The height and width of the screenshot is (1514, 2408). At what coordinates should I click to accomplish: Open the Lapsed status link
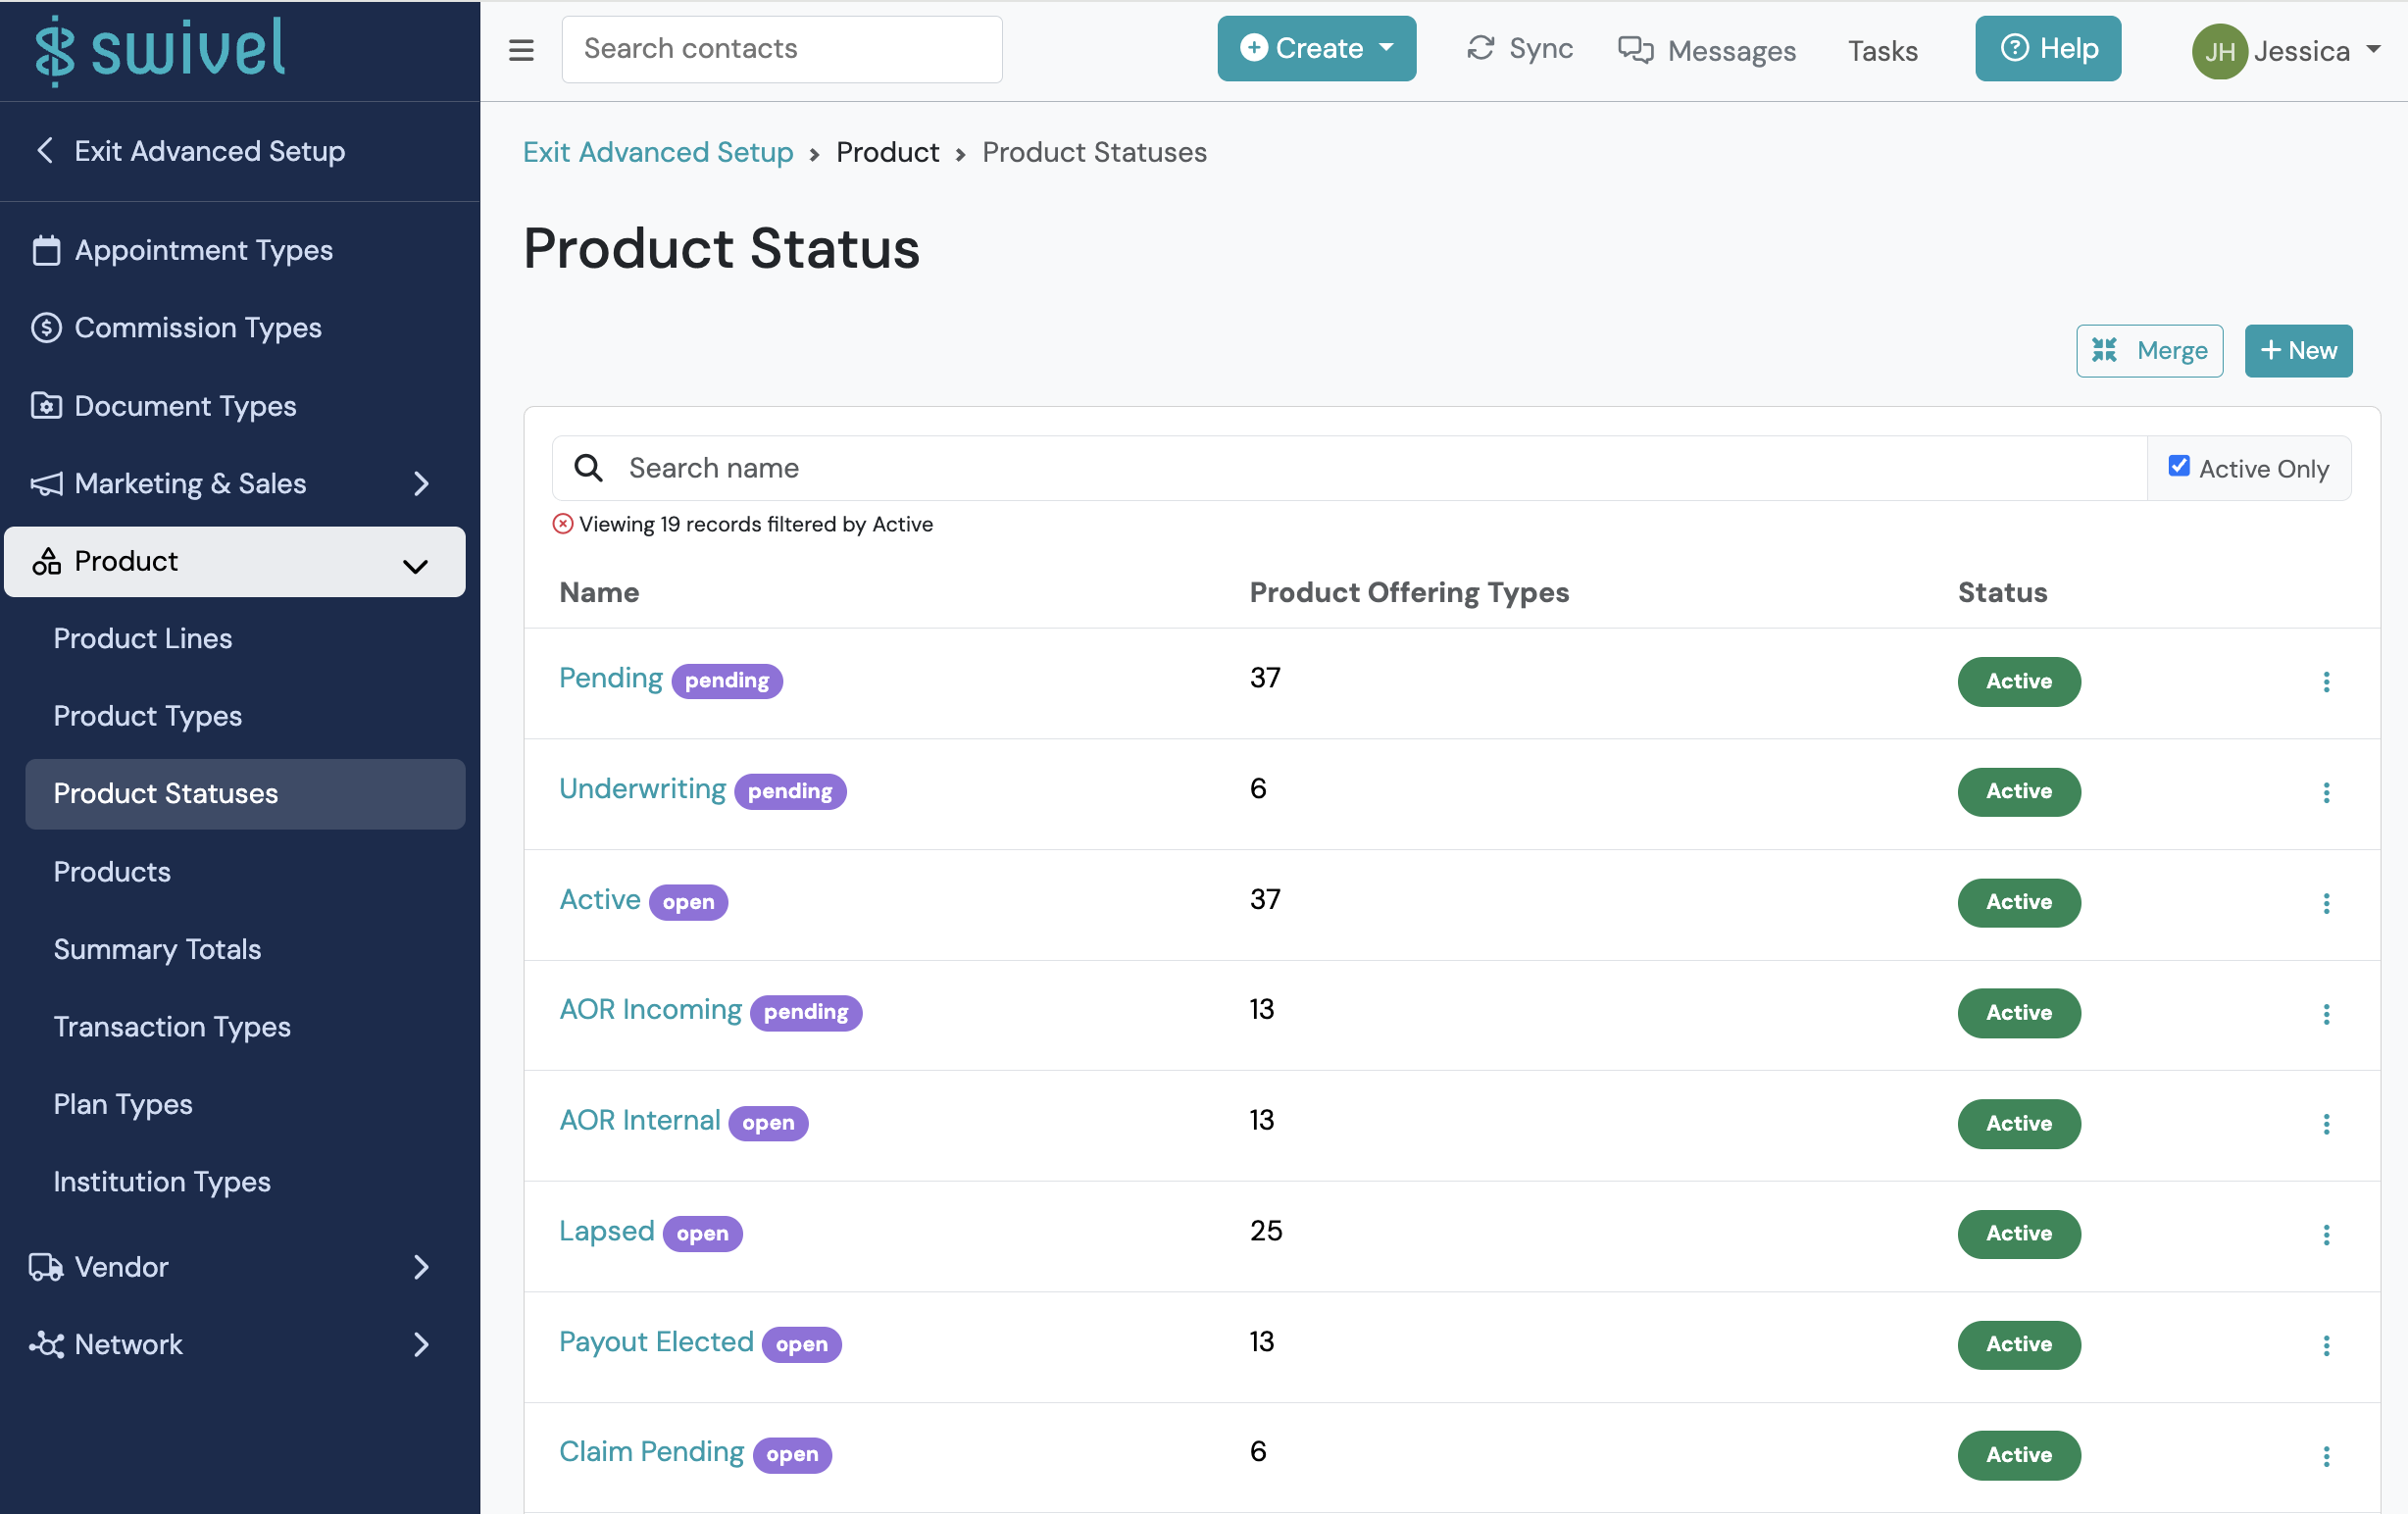click(x=606, y=1231)
